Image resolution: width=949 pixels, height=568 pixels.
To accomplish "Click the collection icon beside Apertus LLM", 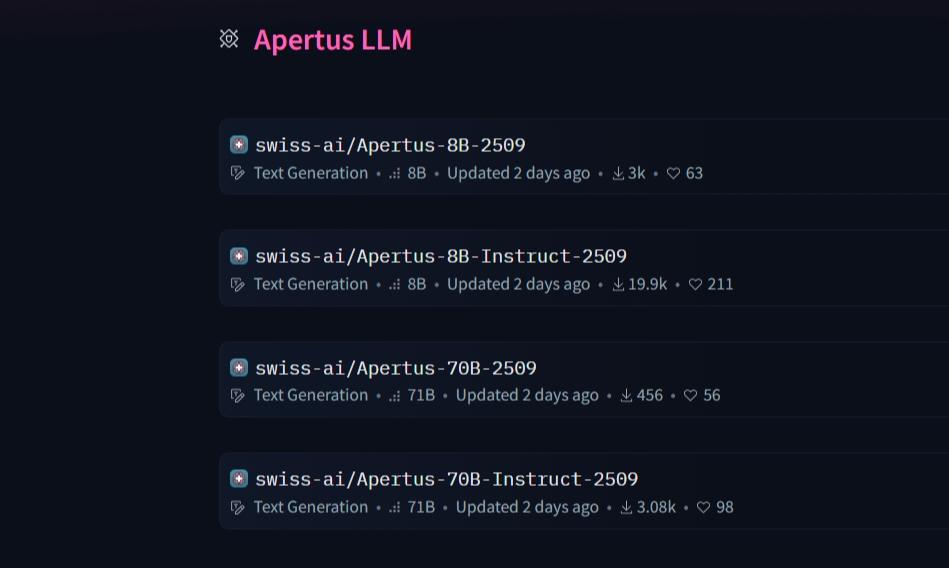I will coord(229,39).
